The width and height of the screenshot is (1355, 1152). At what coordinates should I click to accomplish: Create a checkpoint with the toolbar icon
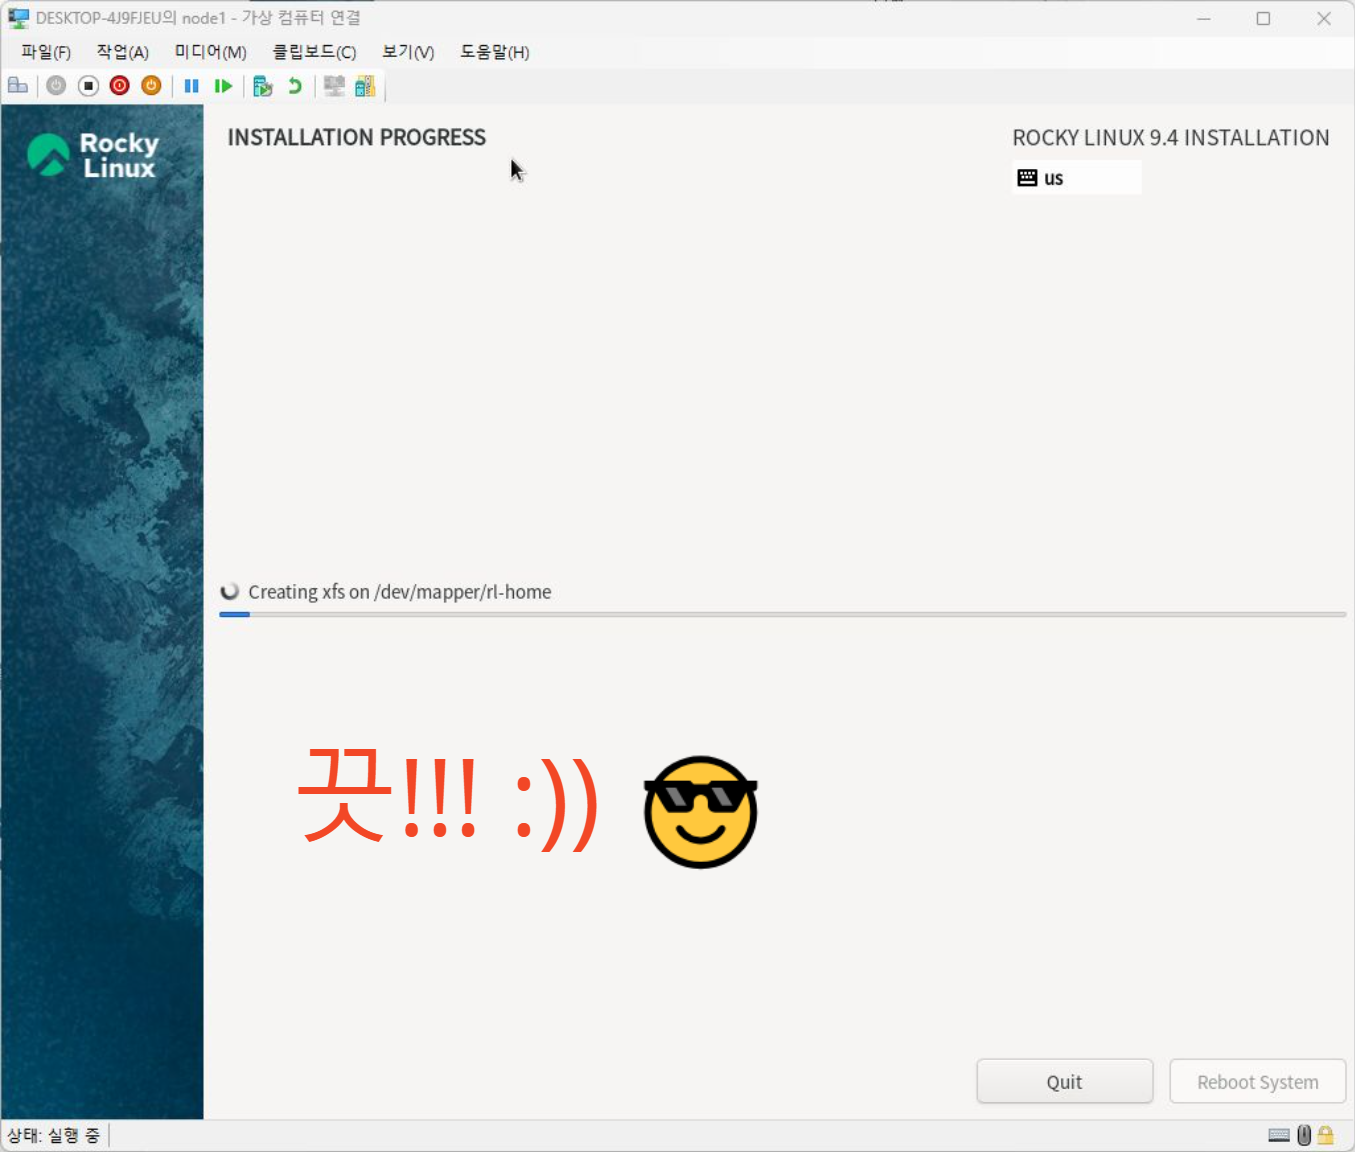263,86
